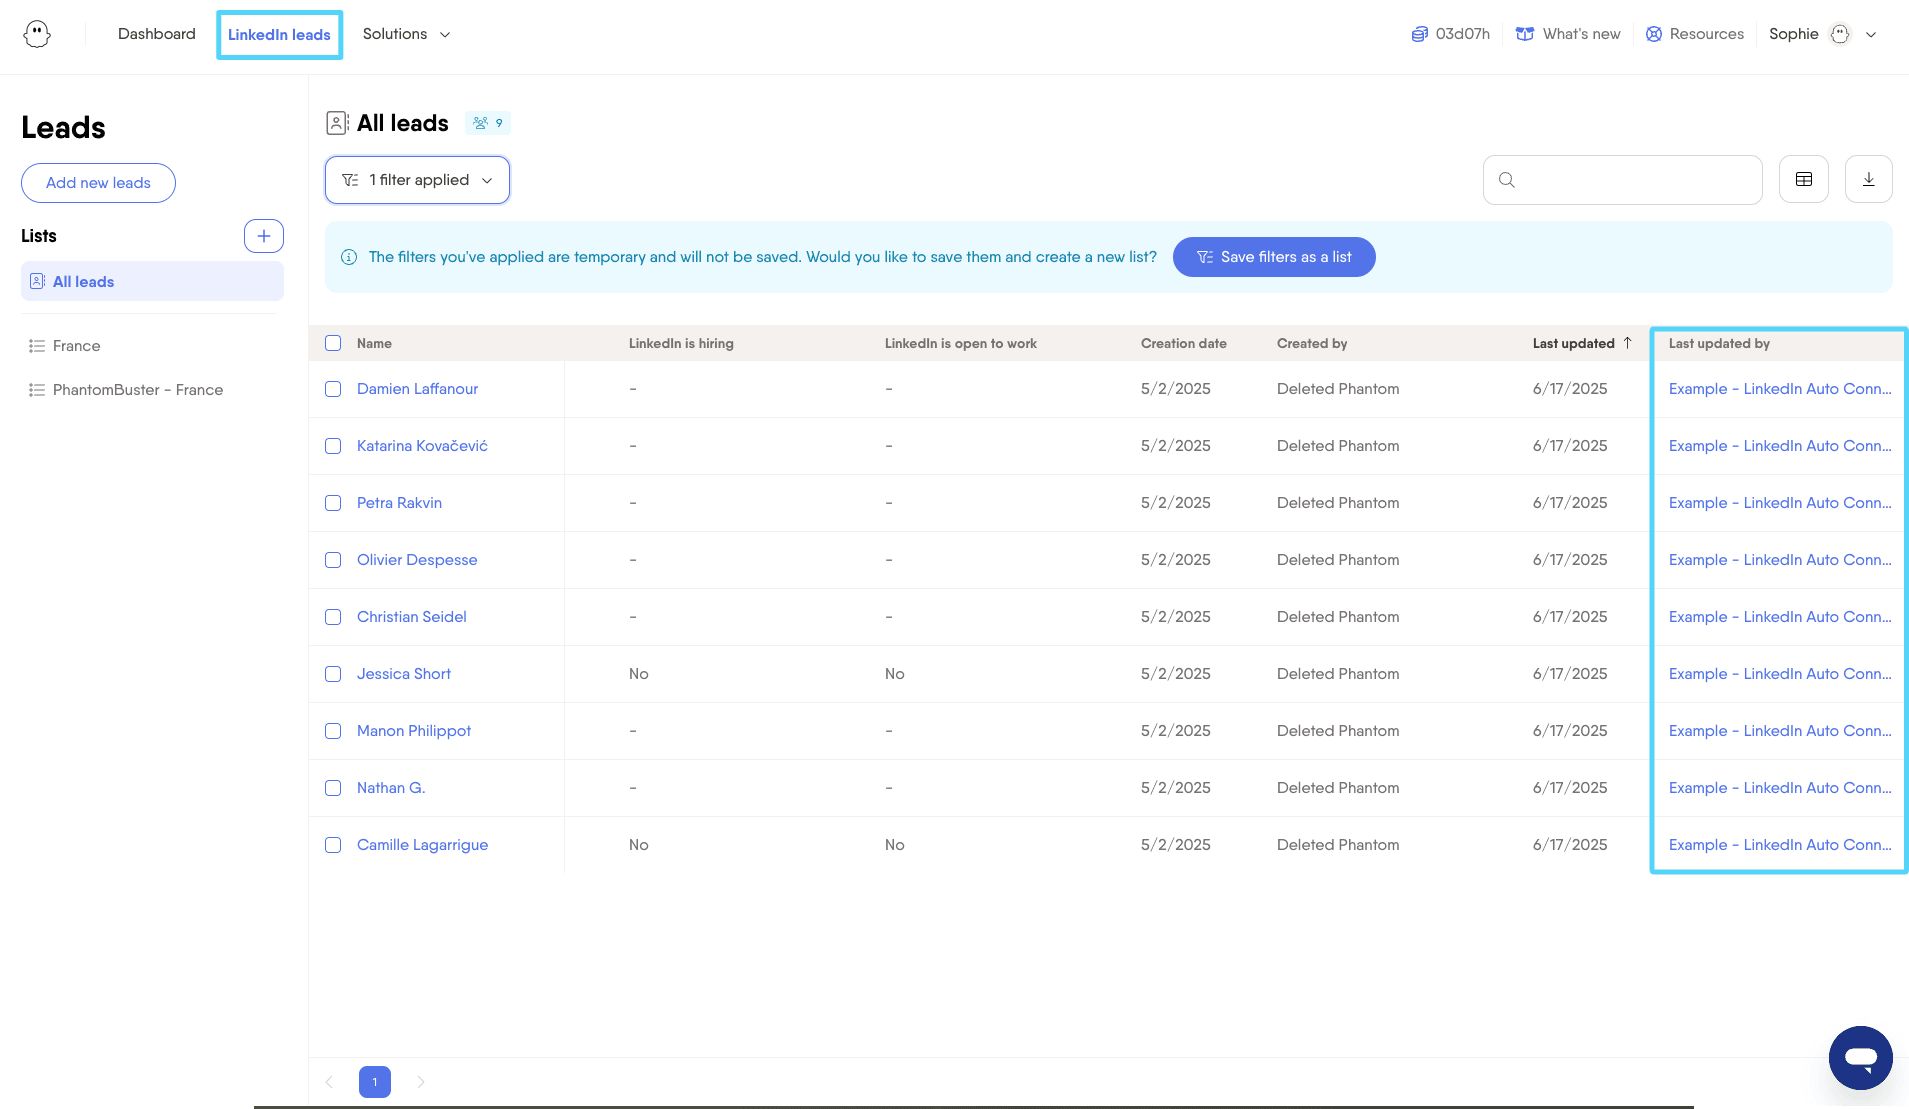
Task: Select the Jessica Short checkbox
Action: point(333,674)
